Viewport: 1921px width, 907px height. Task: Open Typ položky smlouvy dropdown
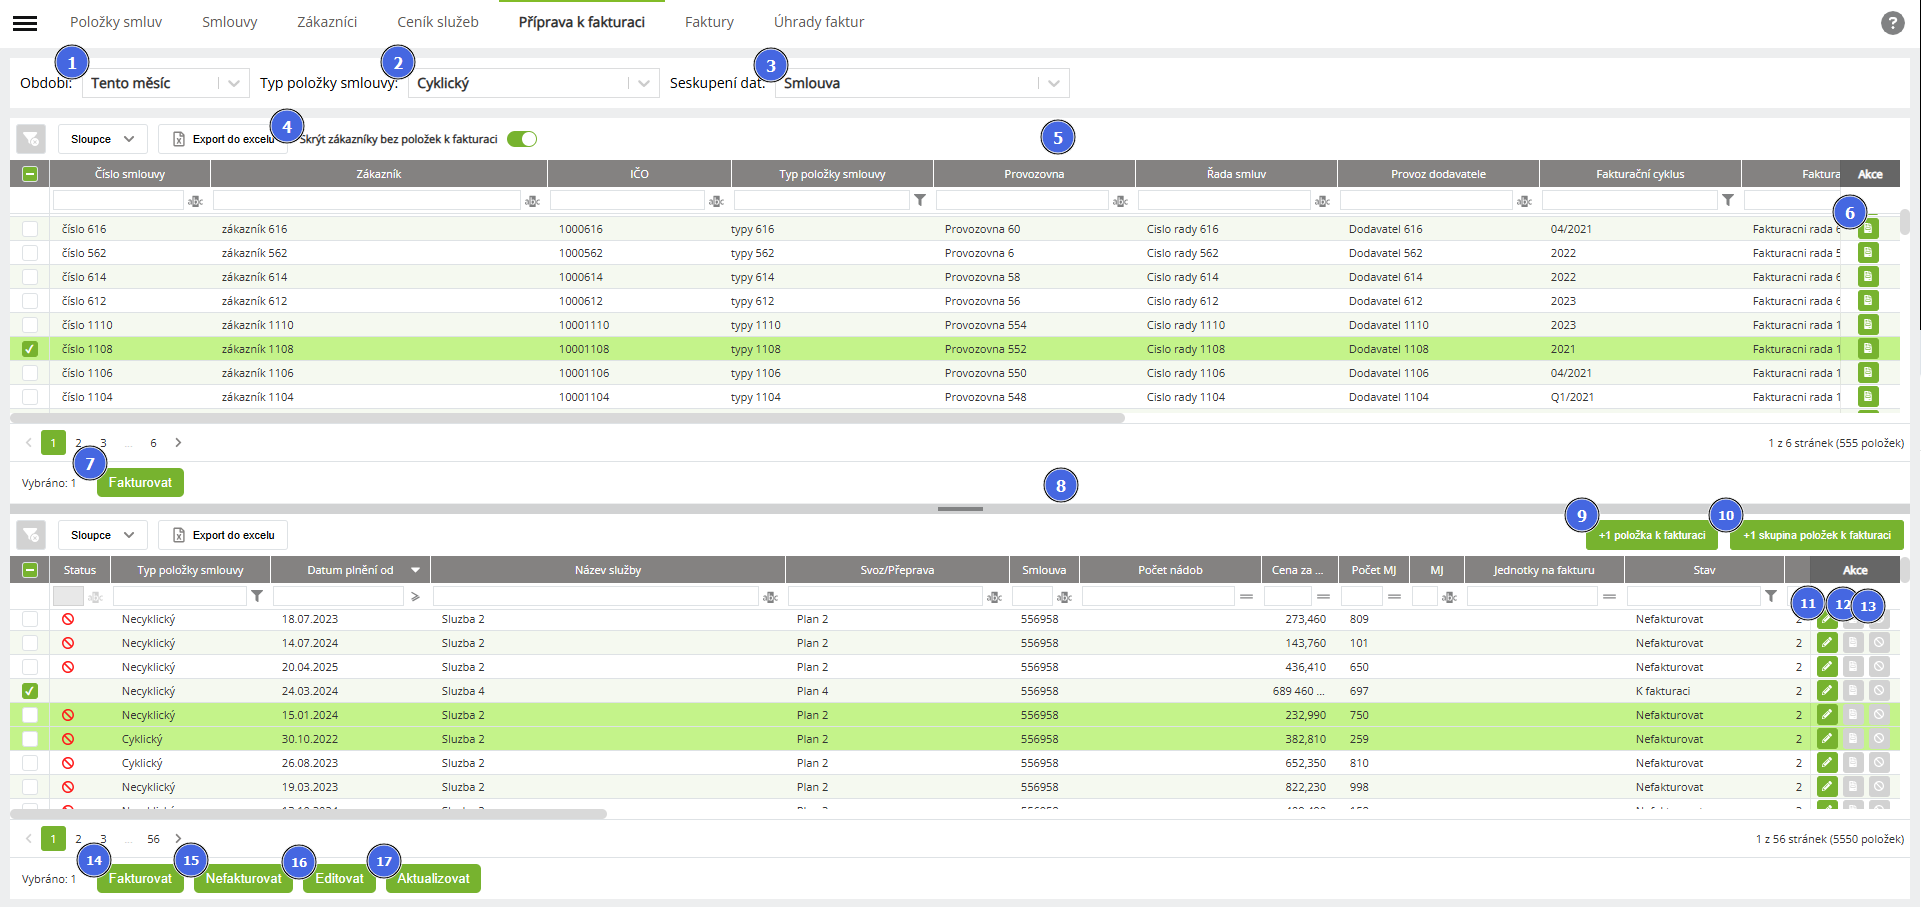point(643,83)
